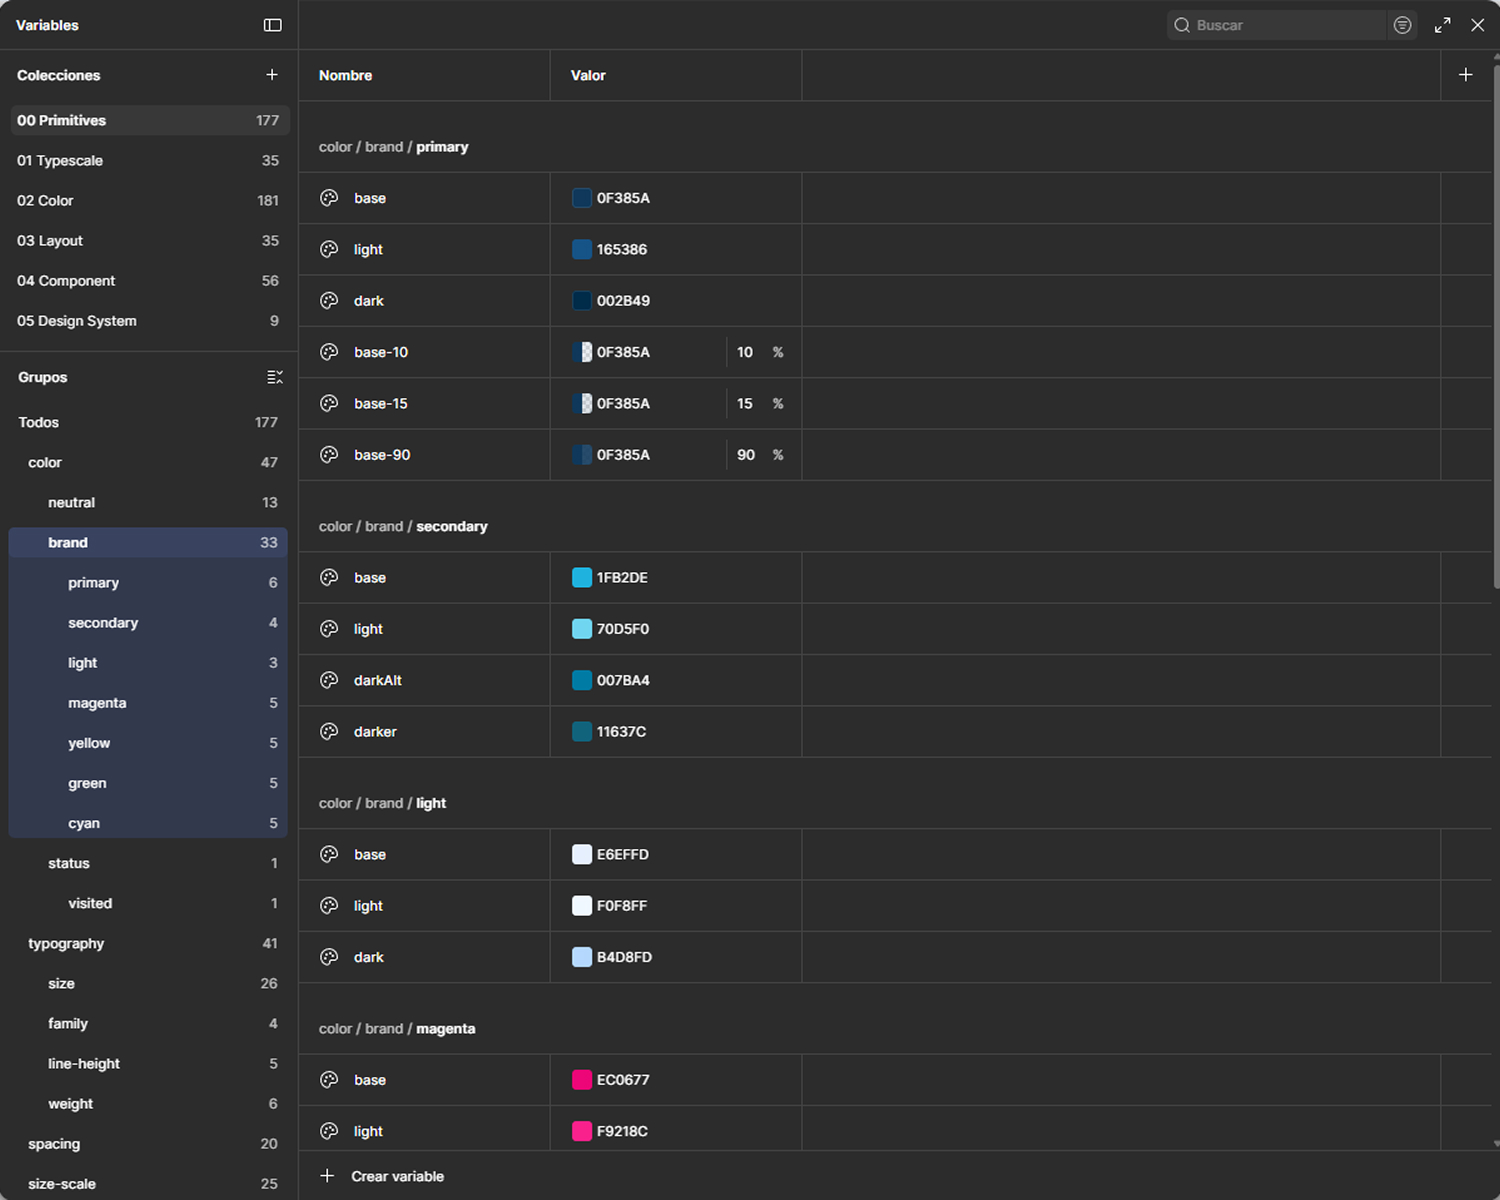Select the Todos group
The image size is (1500, 1200).
pyautogui.click(x=148, y=422)
